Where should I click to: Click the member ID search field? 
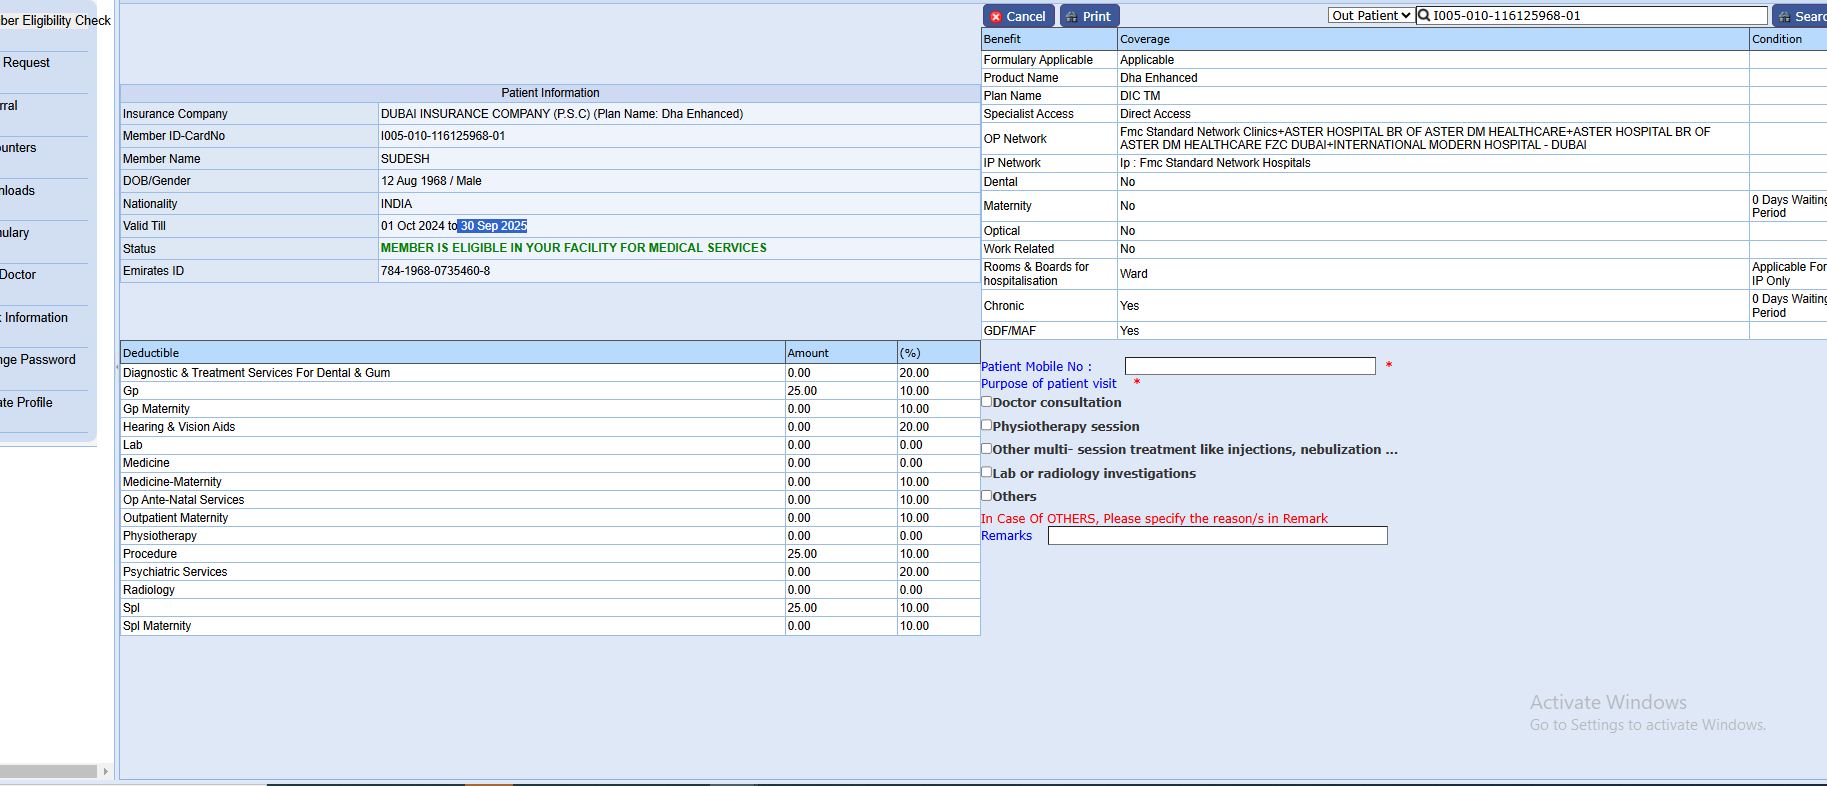point(1598,16)
